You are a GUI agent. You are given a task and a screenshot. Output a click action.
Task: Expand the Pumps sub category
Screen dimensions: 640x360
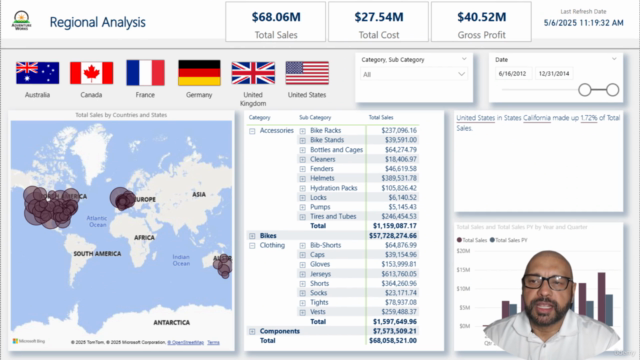[x=302, y=207]
